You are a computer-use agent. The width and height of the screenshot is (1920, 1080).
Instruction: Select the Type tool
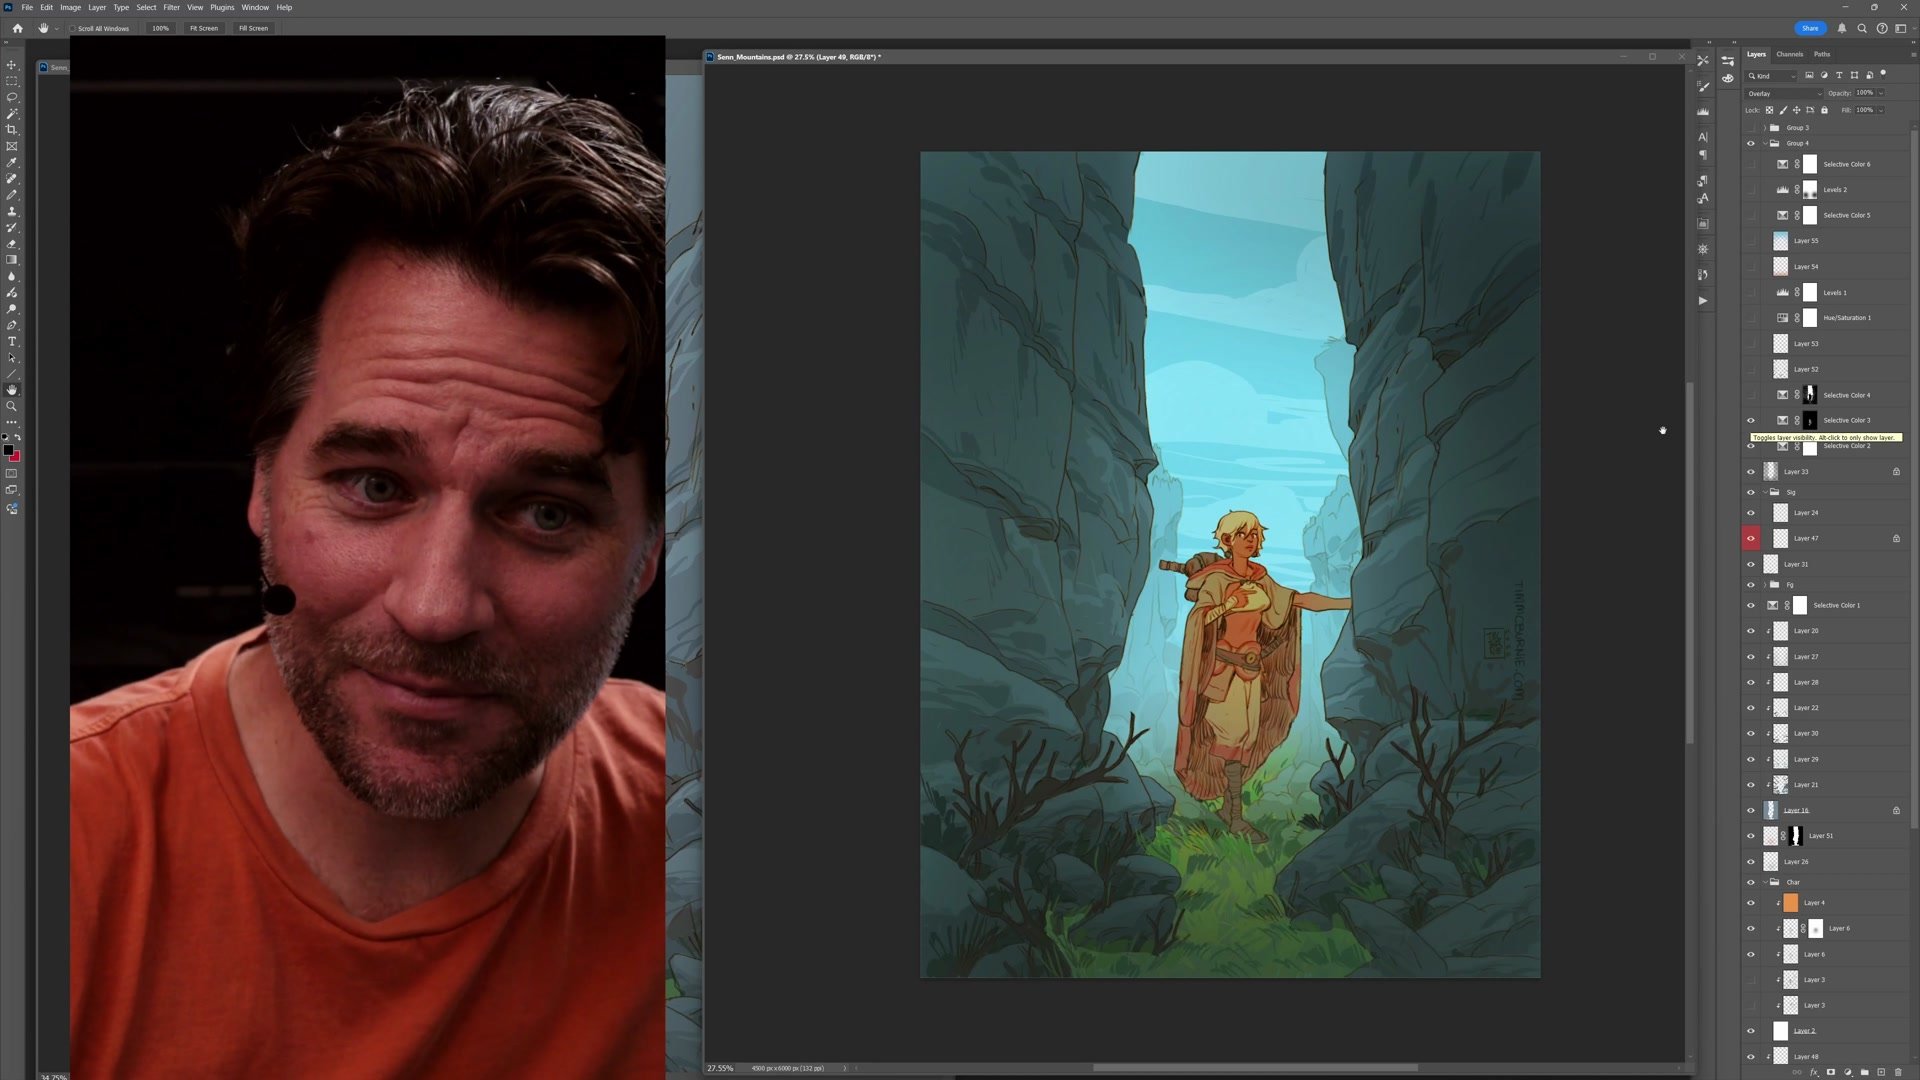tap(12, 342)
